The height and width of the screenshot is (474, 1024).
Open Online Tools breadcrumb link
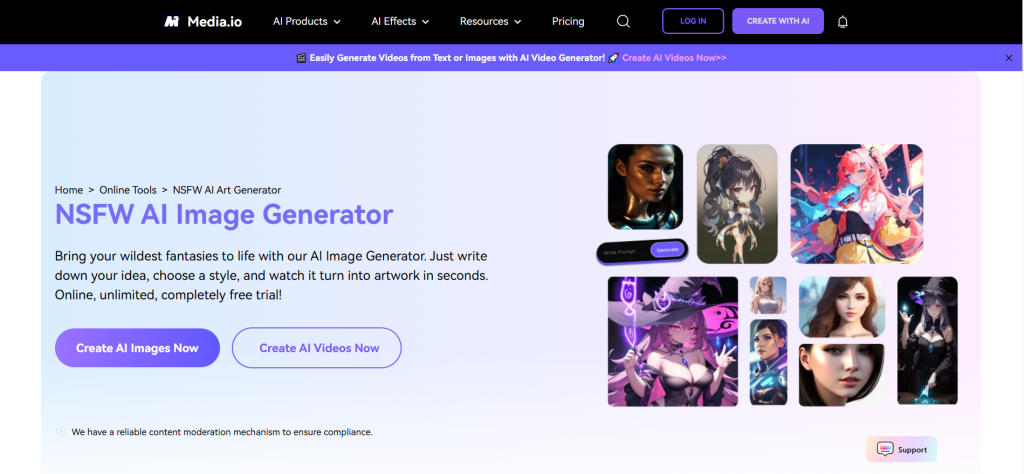pyautogui.click(x=128, y=190)
